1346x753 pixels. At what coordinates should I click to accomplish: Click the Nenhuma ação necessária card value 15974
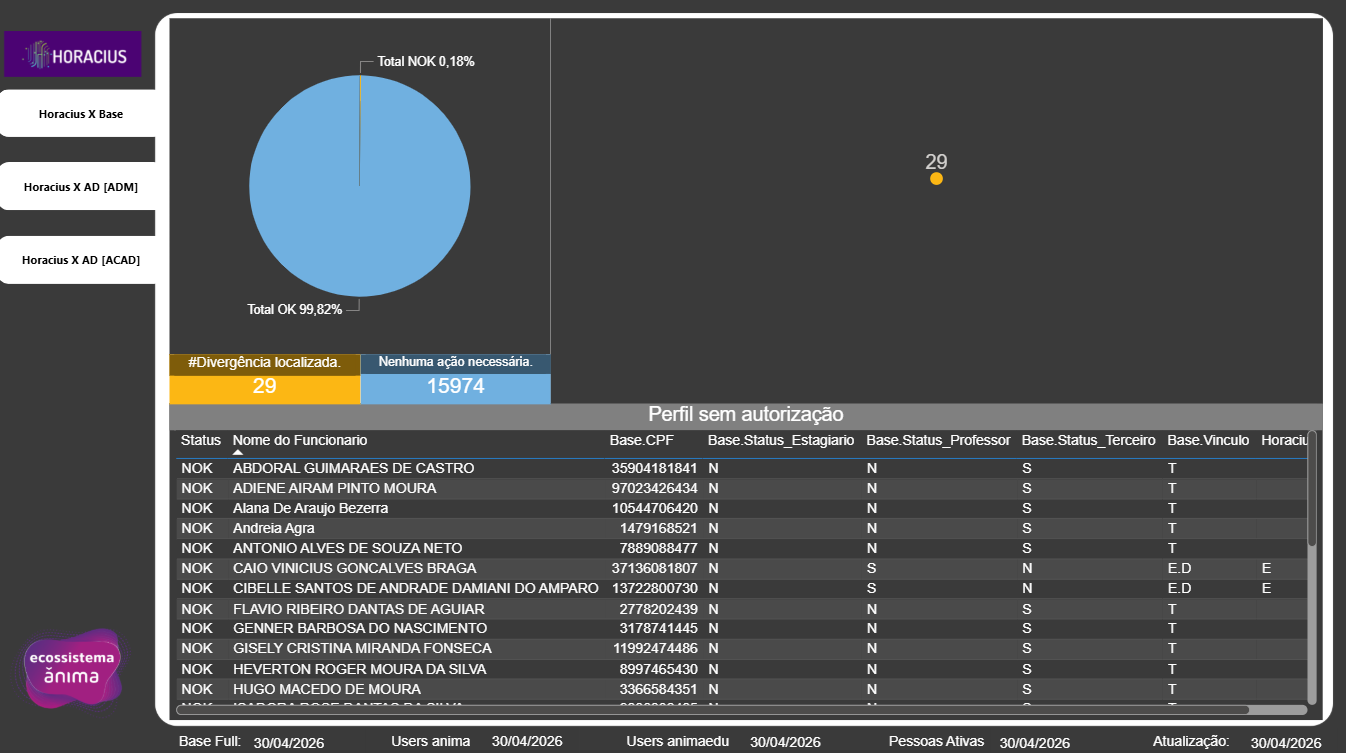point(455,386)
